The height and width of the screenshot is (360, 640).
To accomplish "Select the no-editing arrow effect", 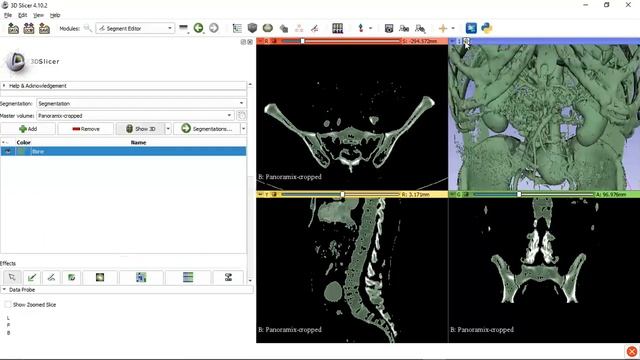I will (12, 277).
